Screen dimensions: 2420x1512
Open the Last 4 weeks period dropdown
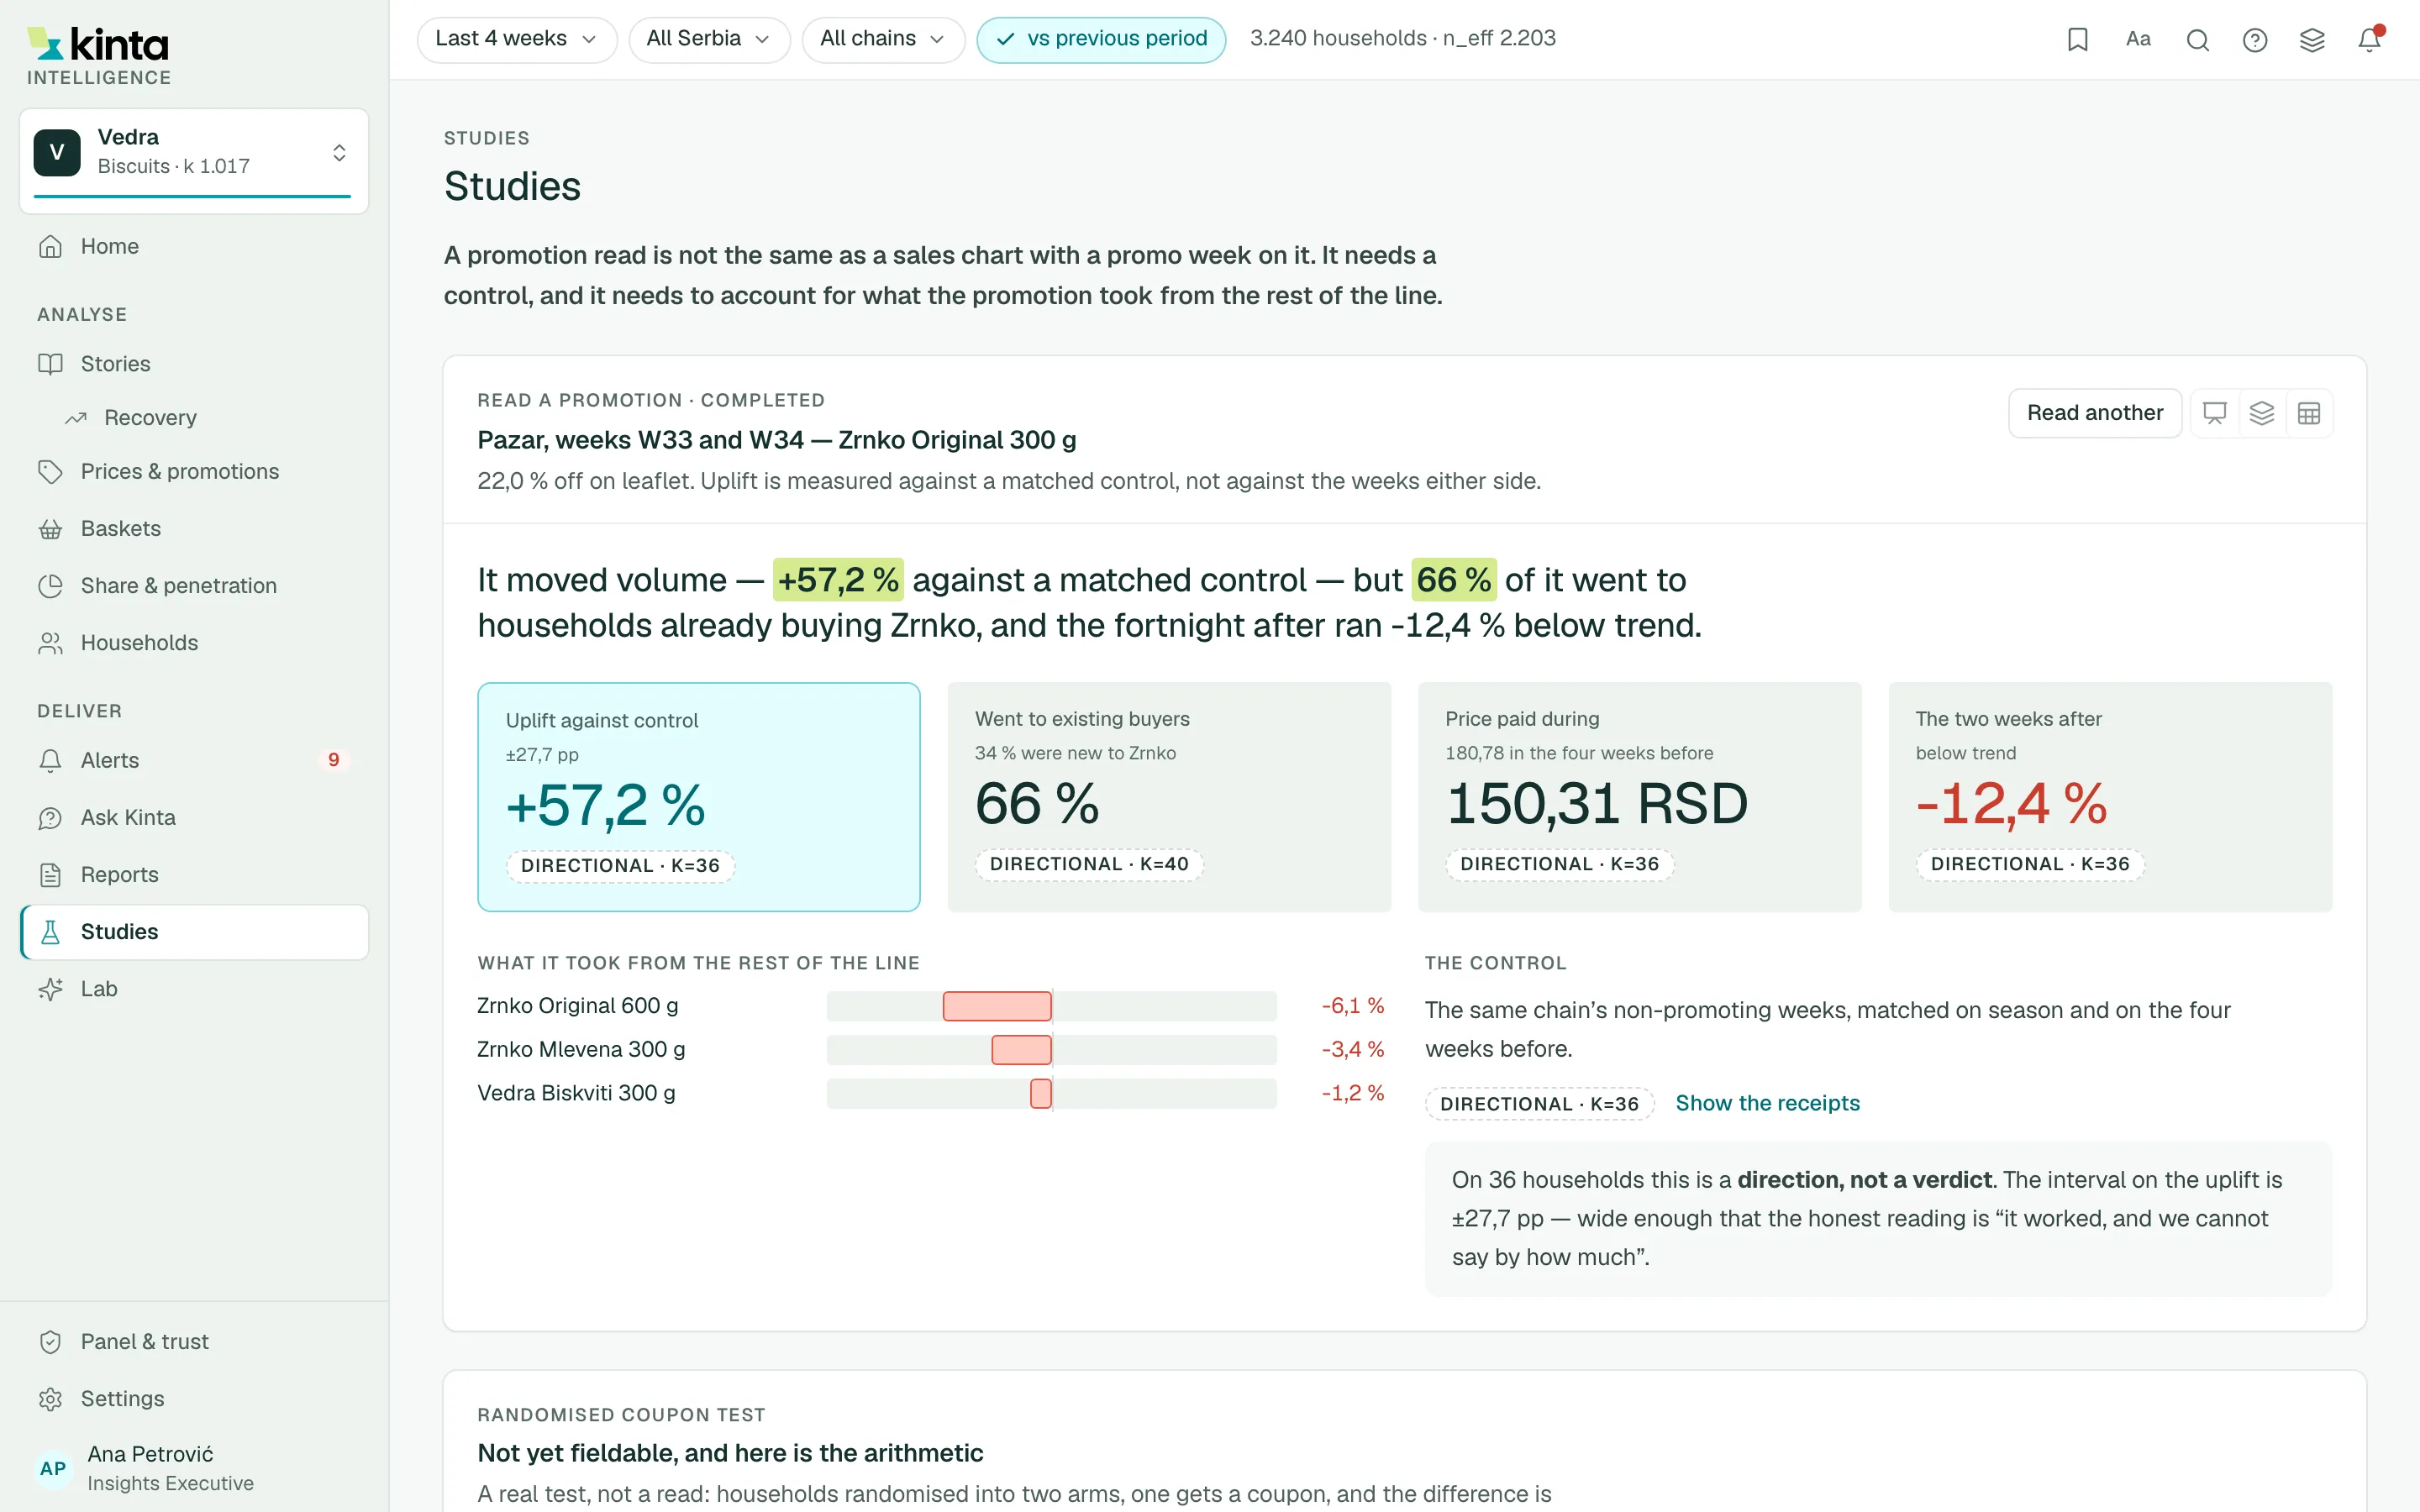(517, 39)
